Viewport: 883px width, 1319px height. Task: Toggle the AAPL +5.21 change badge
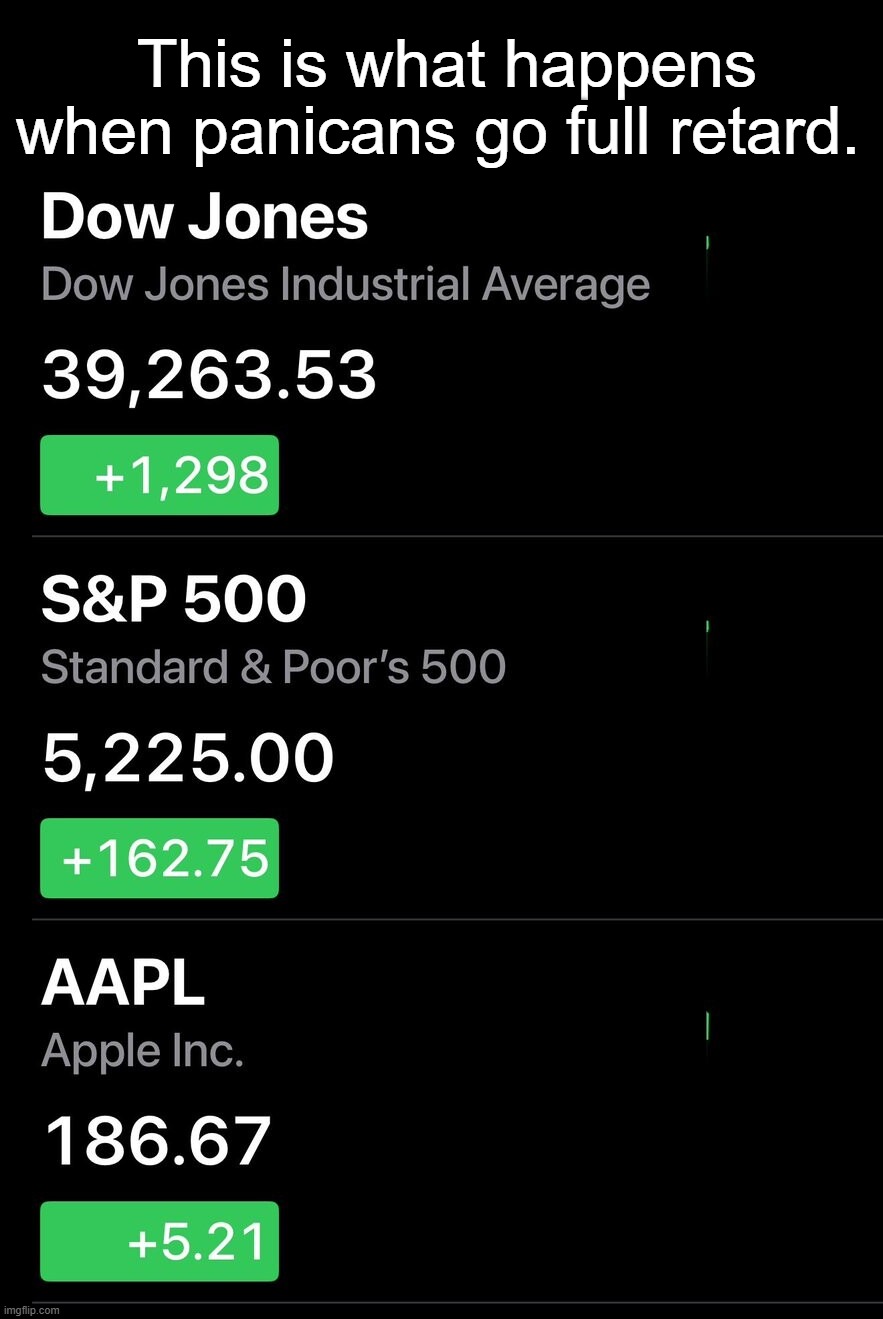tap(159, 1241)
